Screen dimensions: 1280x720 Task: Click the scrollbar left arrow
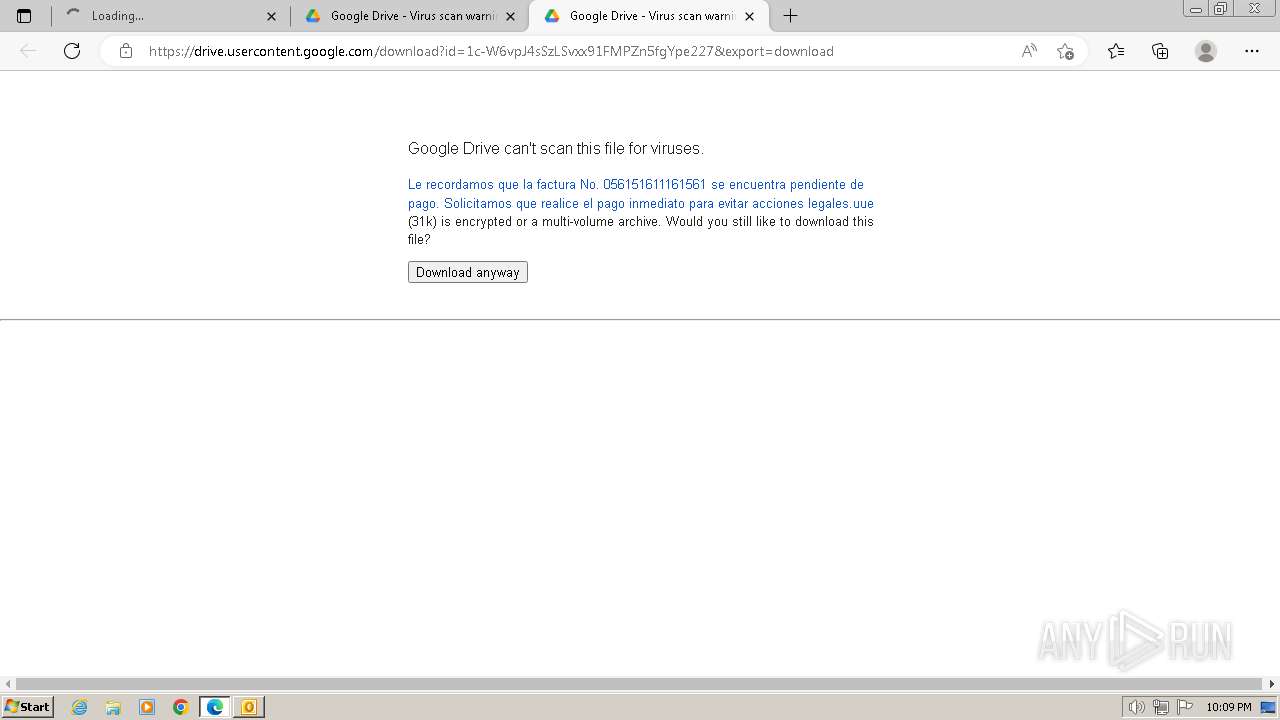[x=8, y=684]
